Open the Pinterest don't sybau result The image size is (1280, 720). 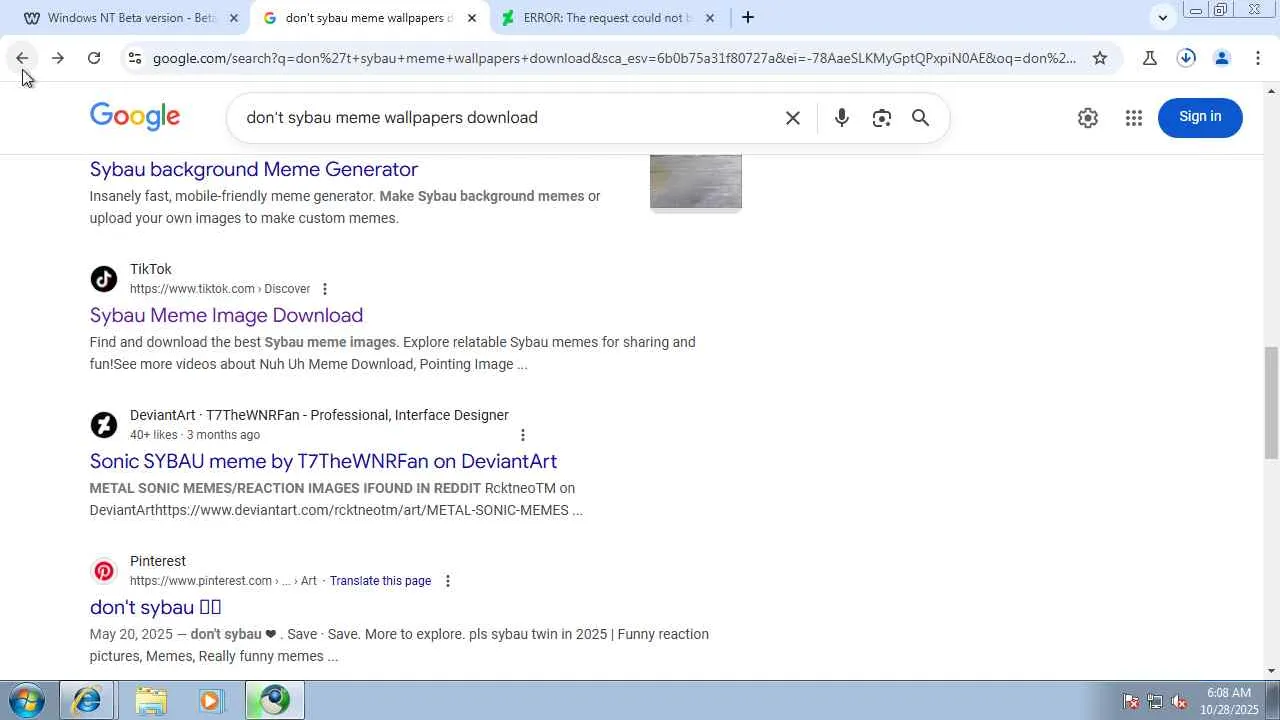point(155,607)
